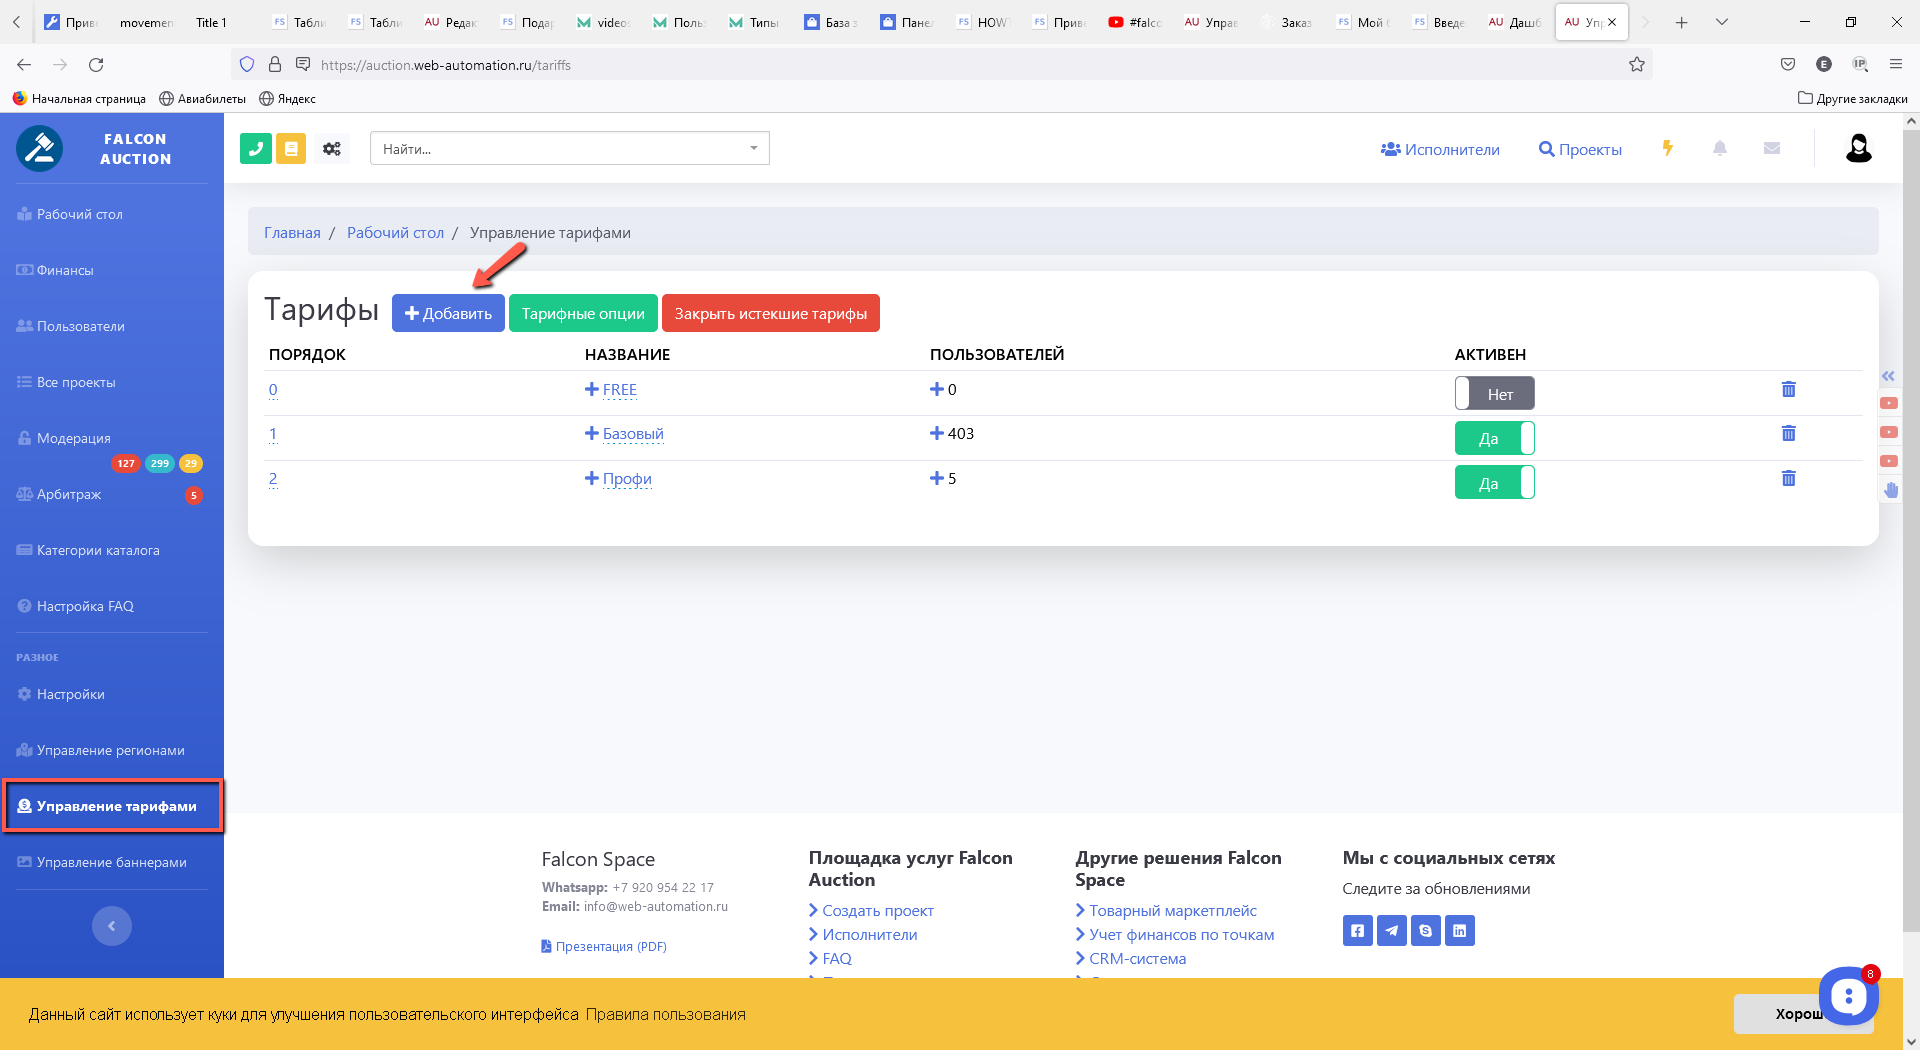
Task: Open the Telegram social icon in footer
Action: (x=1391, y=930)
